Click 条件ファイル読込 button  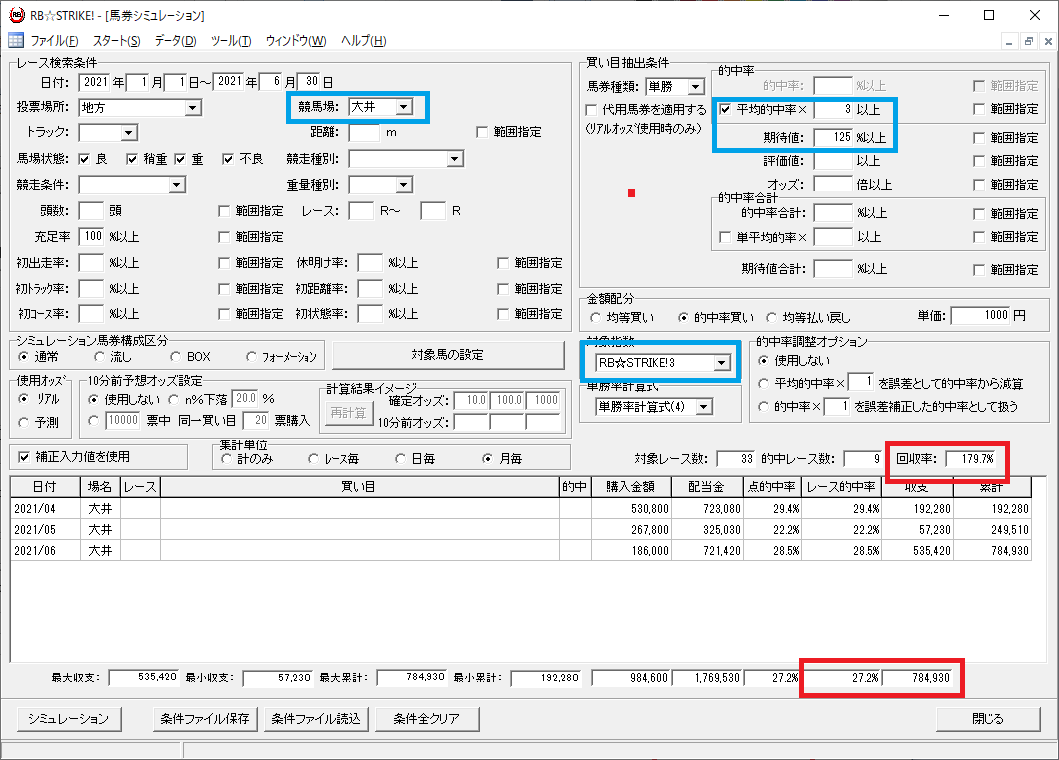[316, 719]
